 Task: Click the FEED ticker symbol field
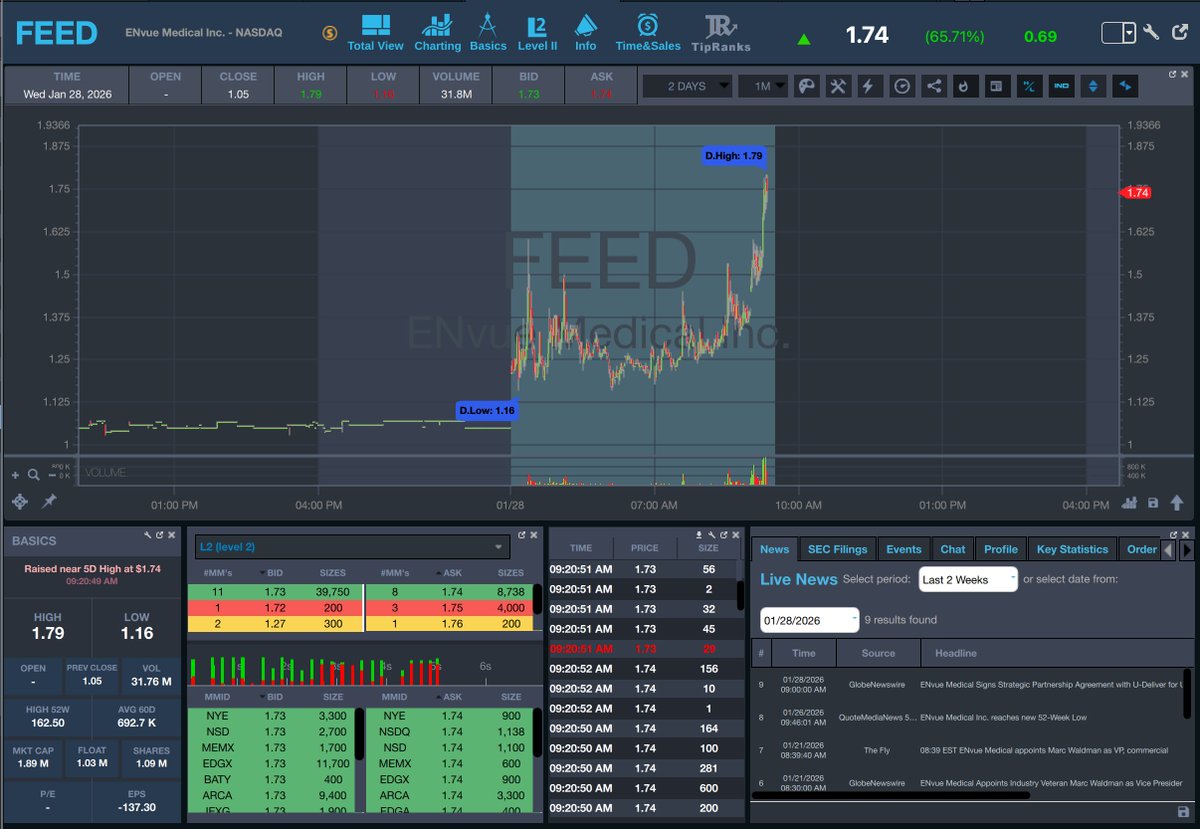point(56,33)
